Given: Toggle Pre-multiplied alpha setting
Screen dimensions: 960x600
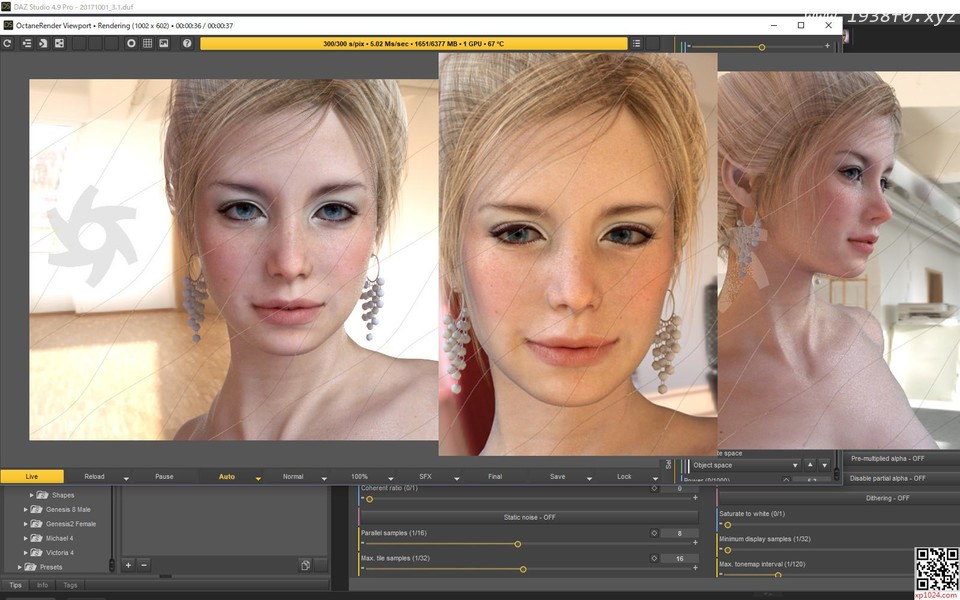Looking at the screenshot, I should point(887,458).
